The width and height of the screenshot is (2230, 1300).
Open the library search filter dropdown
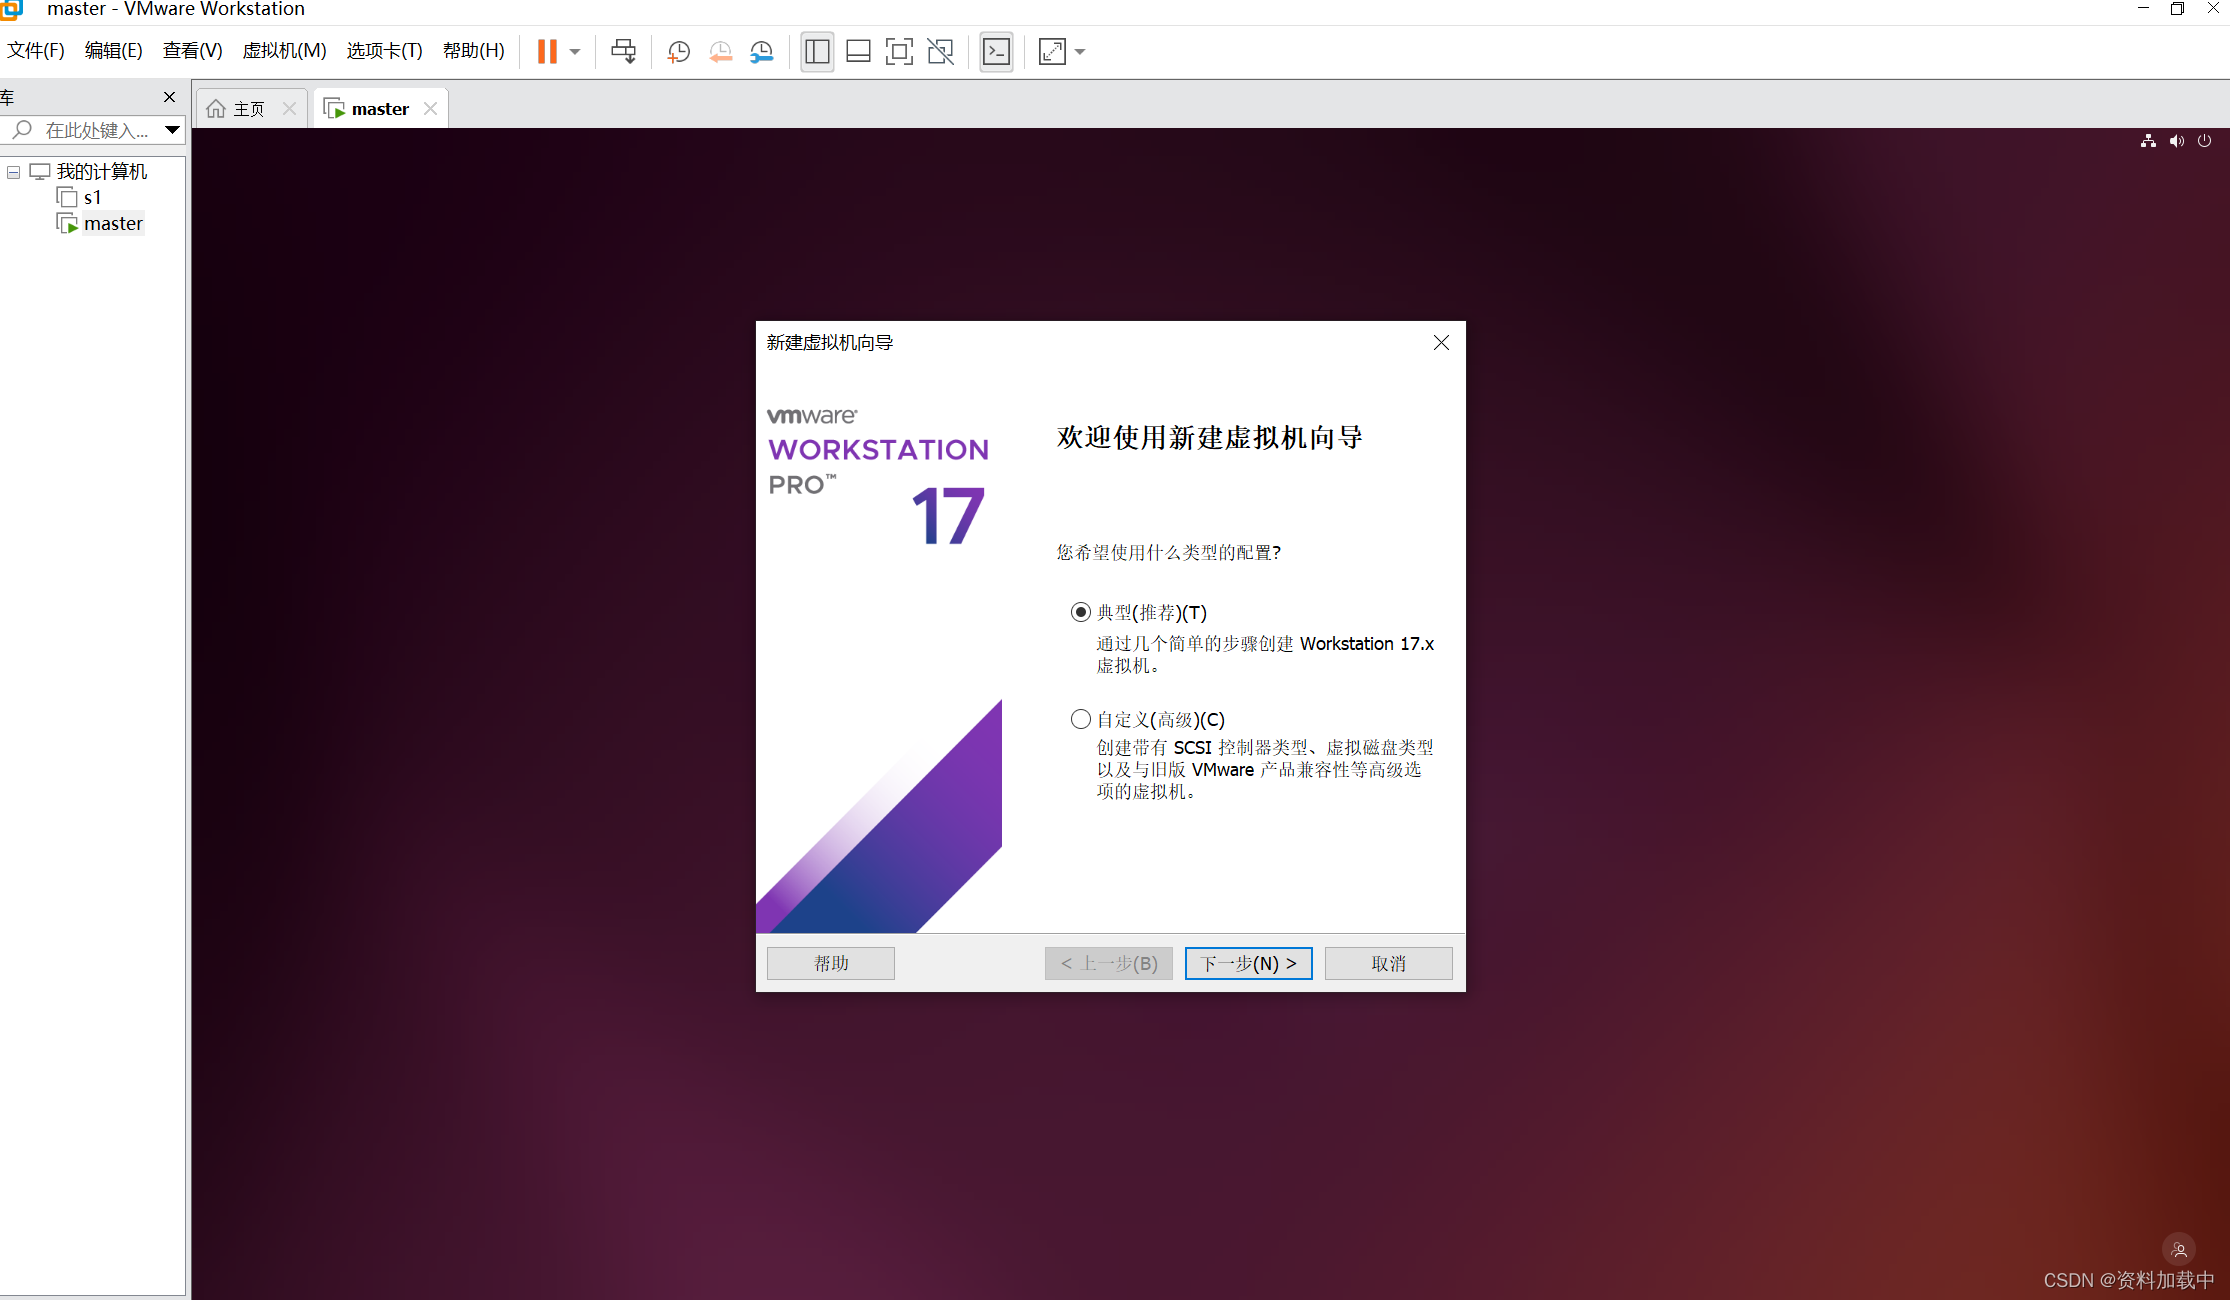pyautogui.click(x=172, y=130)
